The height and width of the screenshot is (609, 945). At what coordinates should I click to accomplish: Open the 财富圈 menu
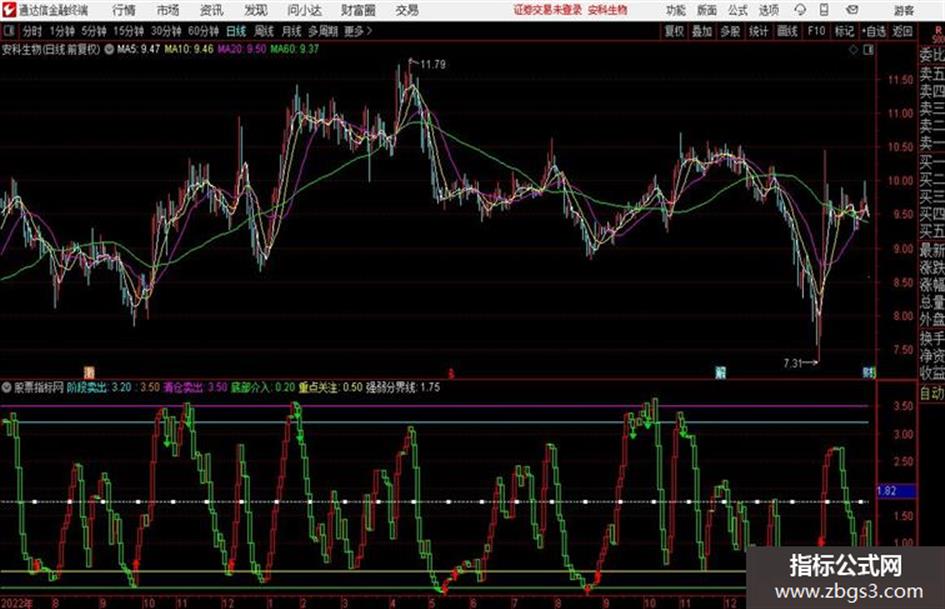pyautogui.click(x=358, y=10)
